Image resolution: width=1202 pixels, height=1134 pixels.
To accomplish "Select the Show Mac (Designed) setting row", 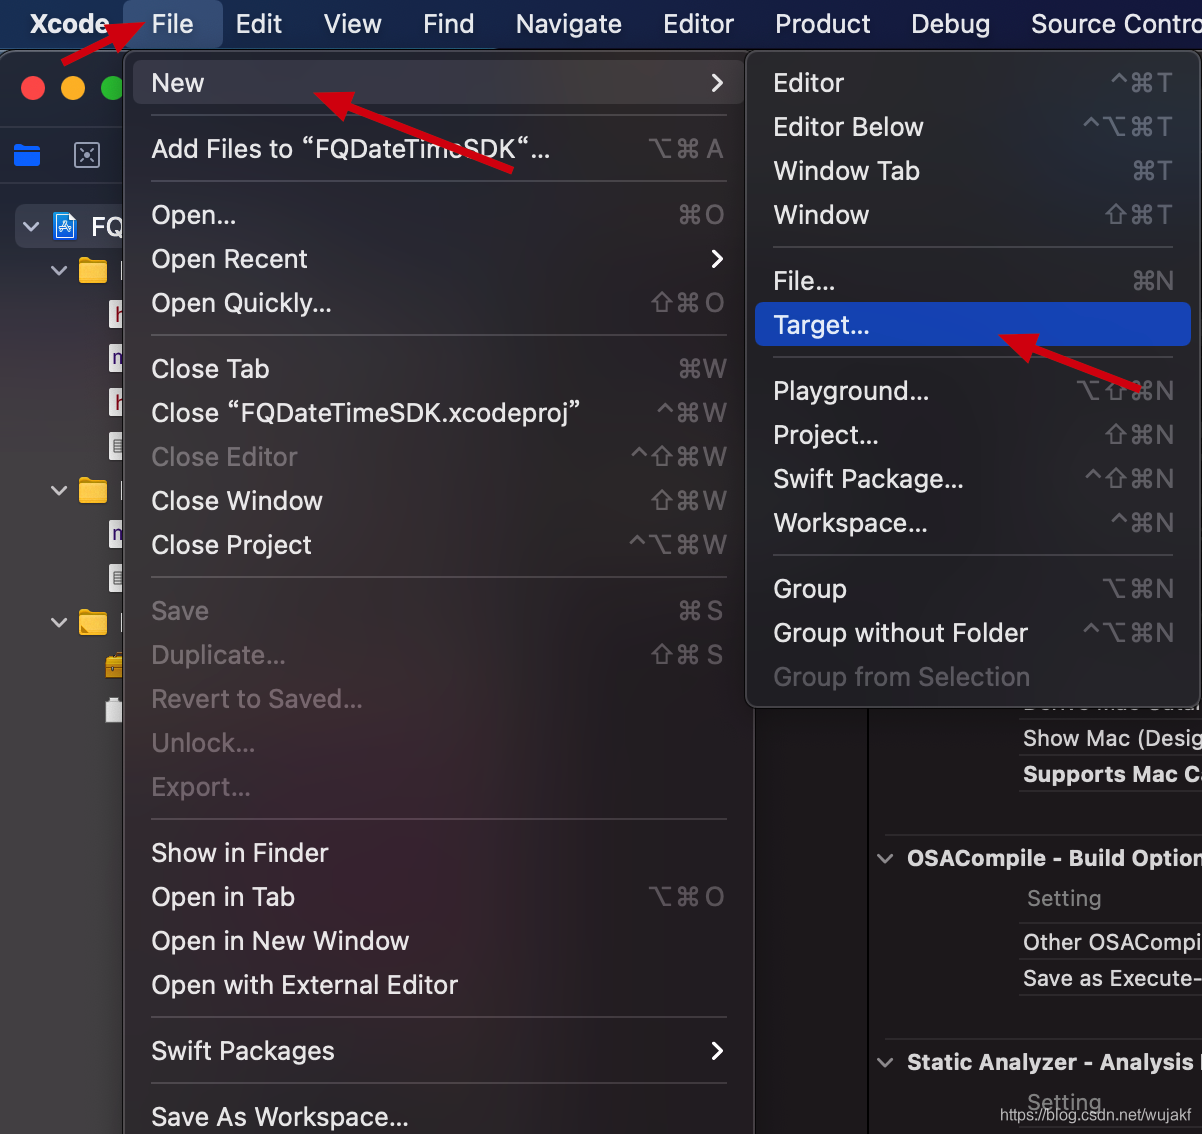I will click(x=1110, y=738).
